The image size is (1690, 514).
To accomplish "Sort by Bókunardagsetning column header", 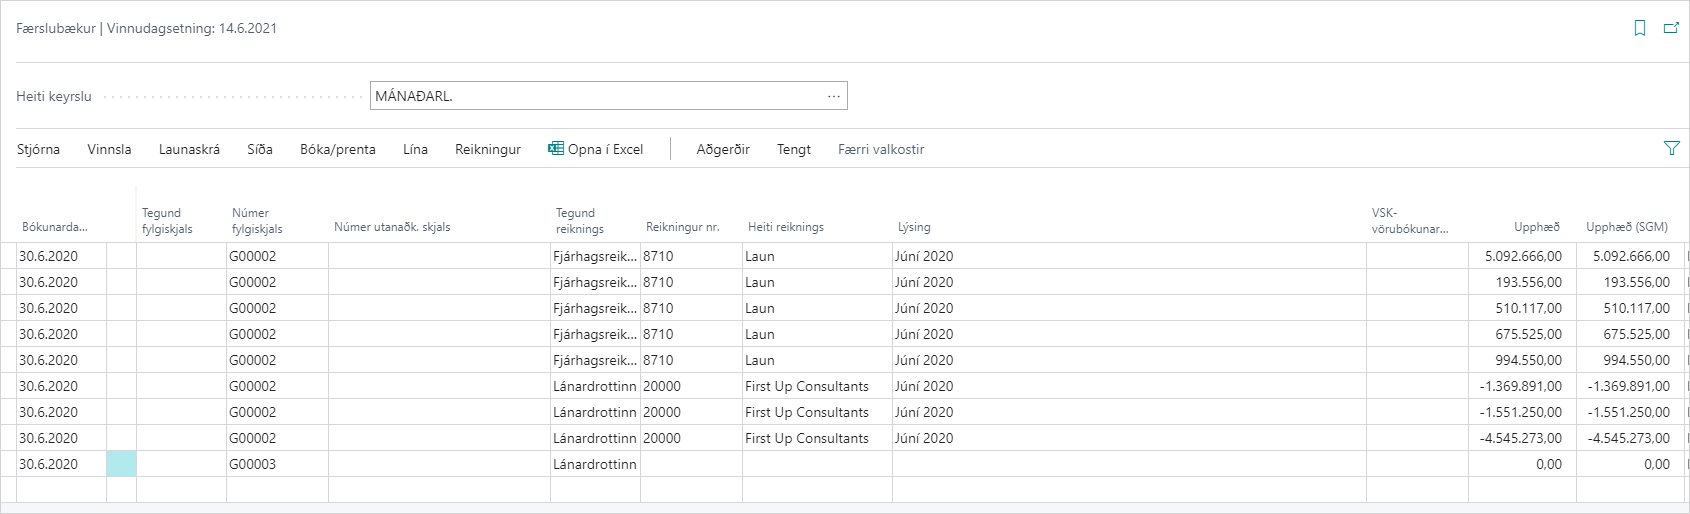I will pos(55,227).
